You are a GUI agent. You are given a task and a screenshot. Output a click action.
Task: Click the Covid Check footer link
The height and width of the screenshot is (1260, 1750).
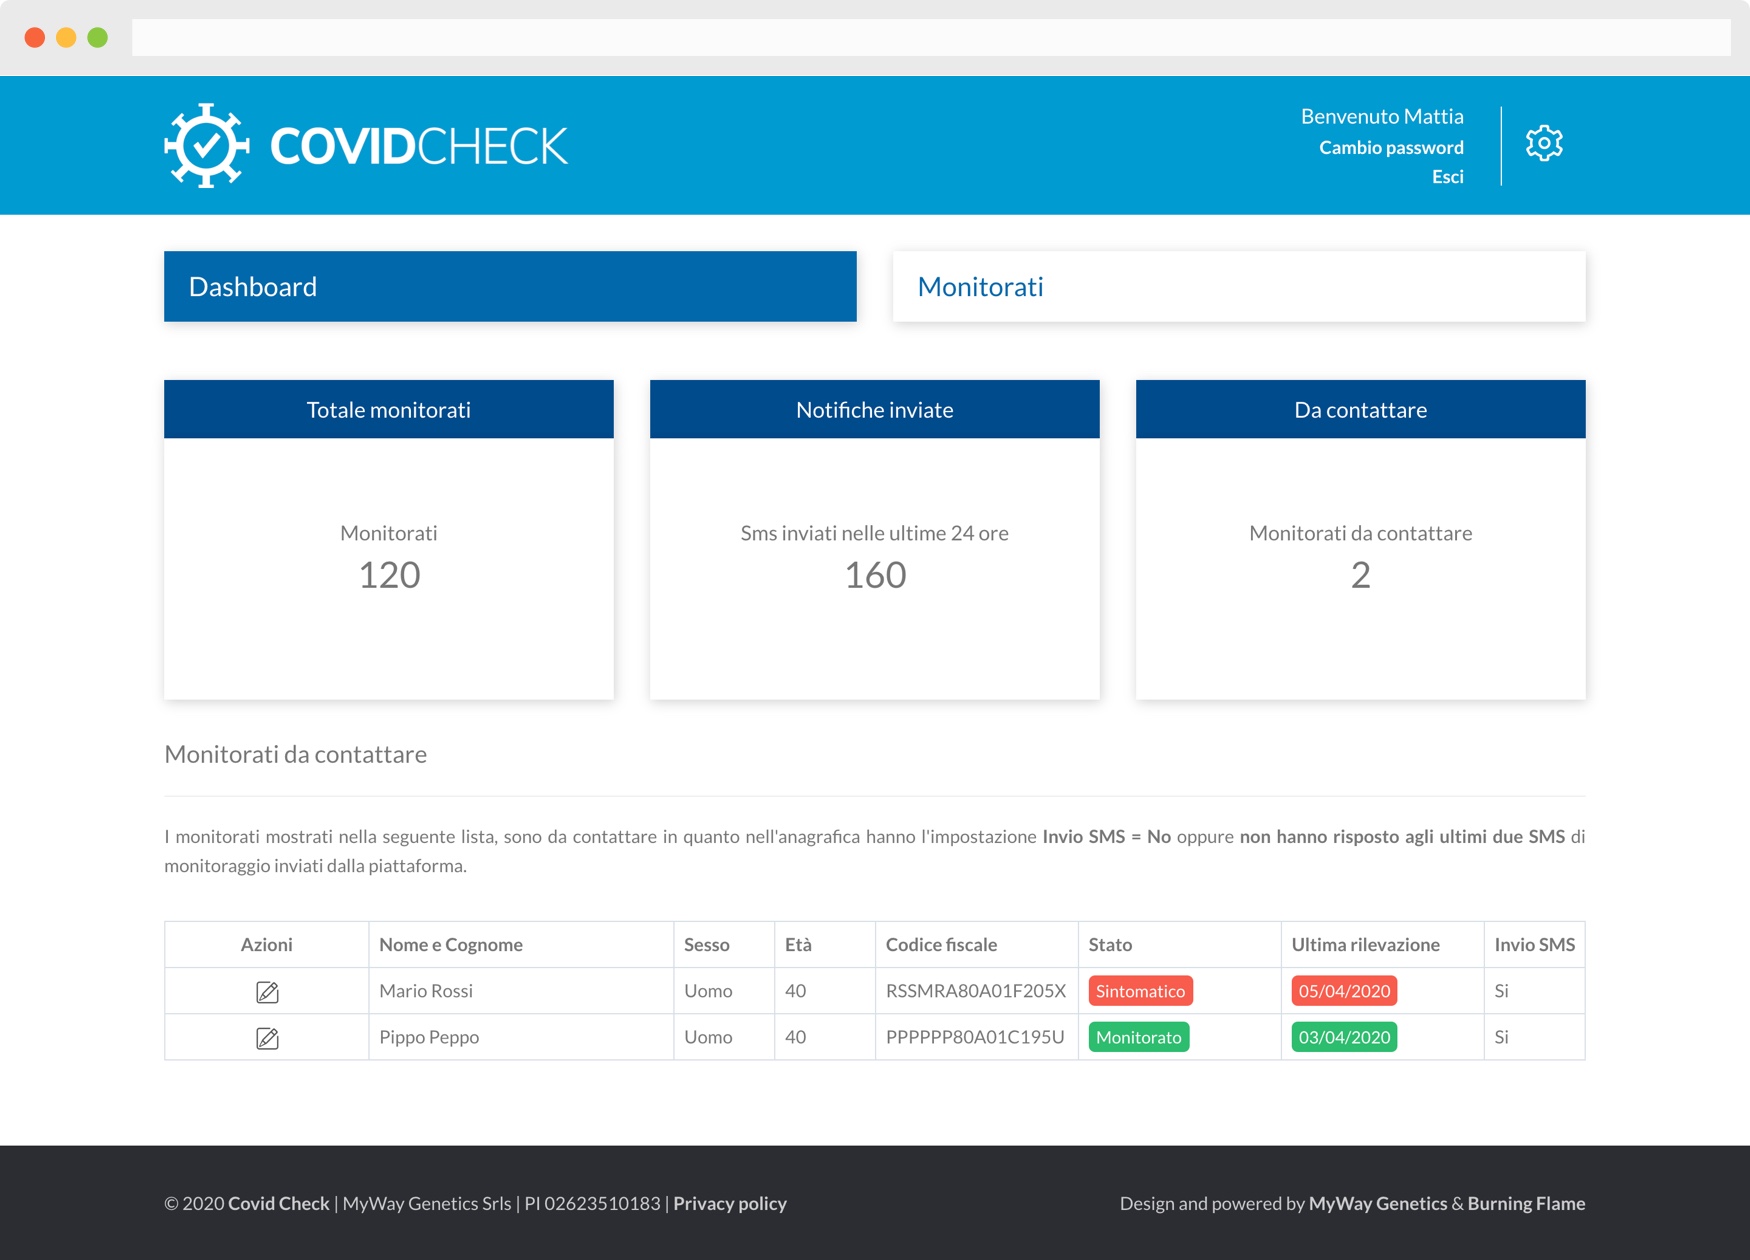pos(279,1203)
